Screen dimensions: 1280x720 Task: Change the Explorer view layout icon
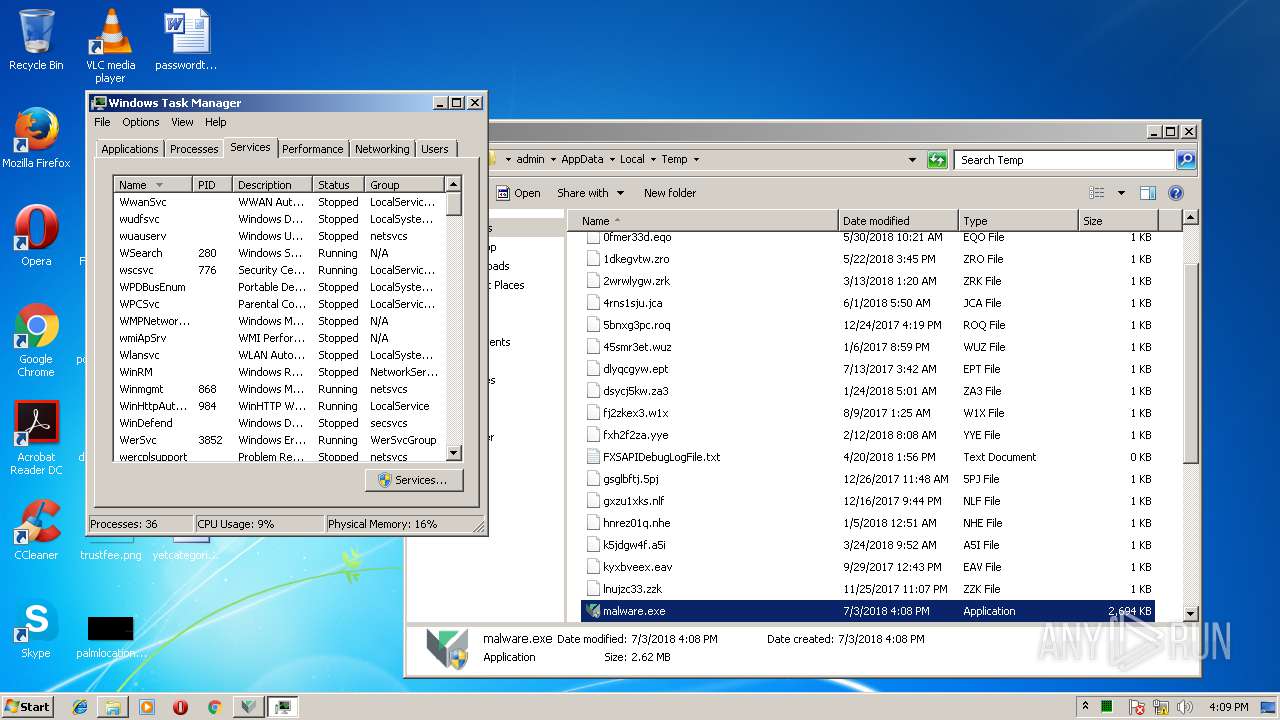coord(1097,193)
